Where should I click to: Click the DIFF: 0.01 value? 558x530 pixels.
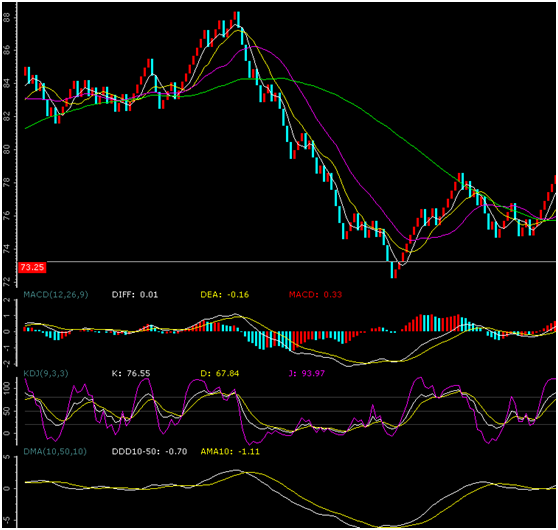(135, 294)
